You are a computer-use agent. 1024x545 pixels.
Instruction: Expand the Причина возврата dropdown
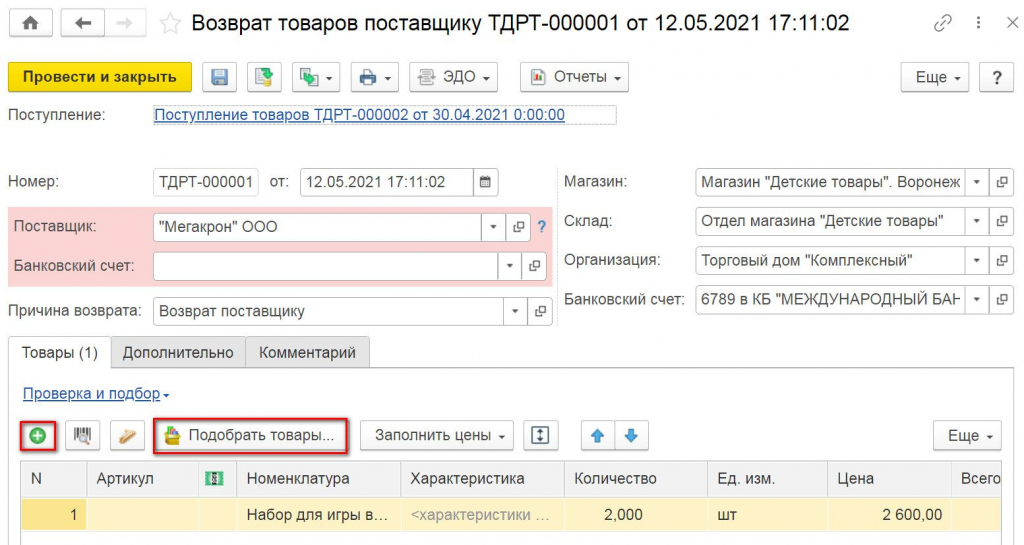coord(515,311)
